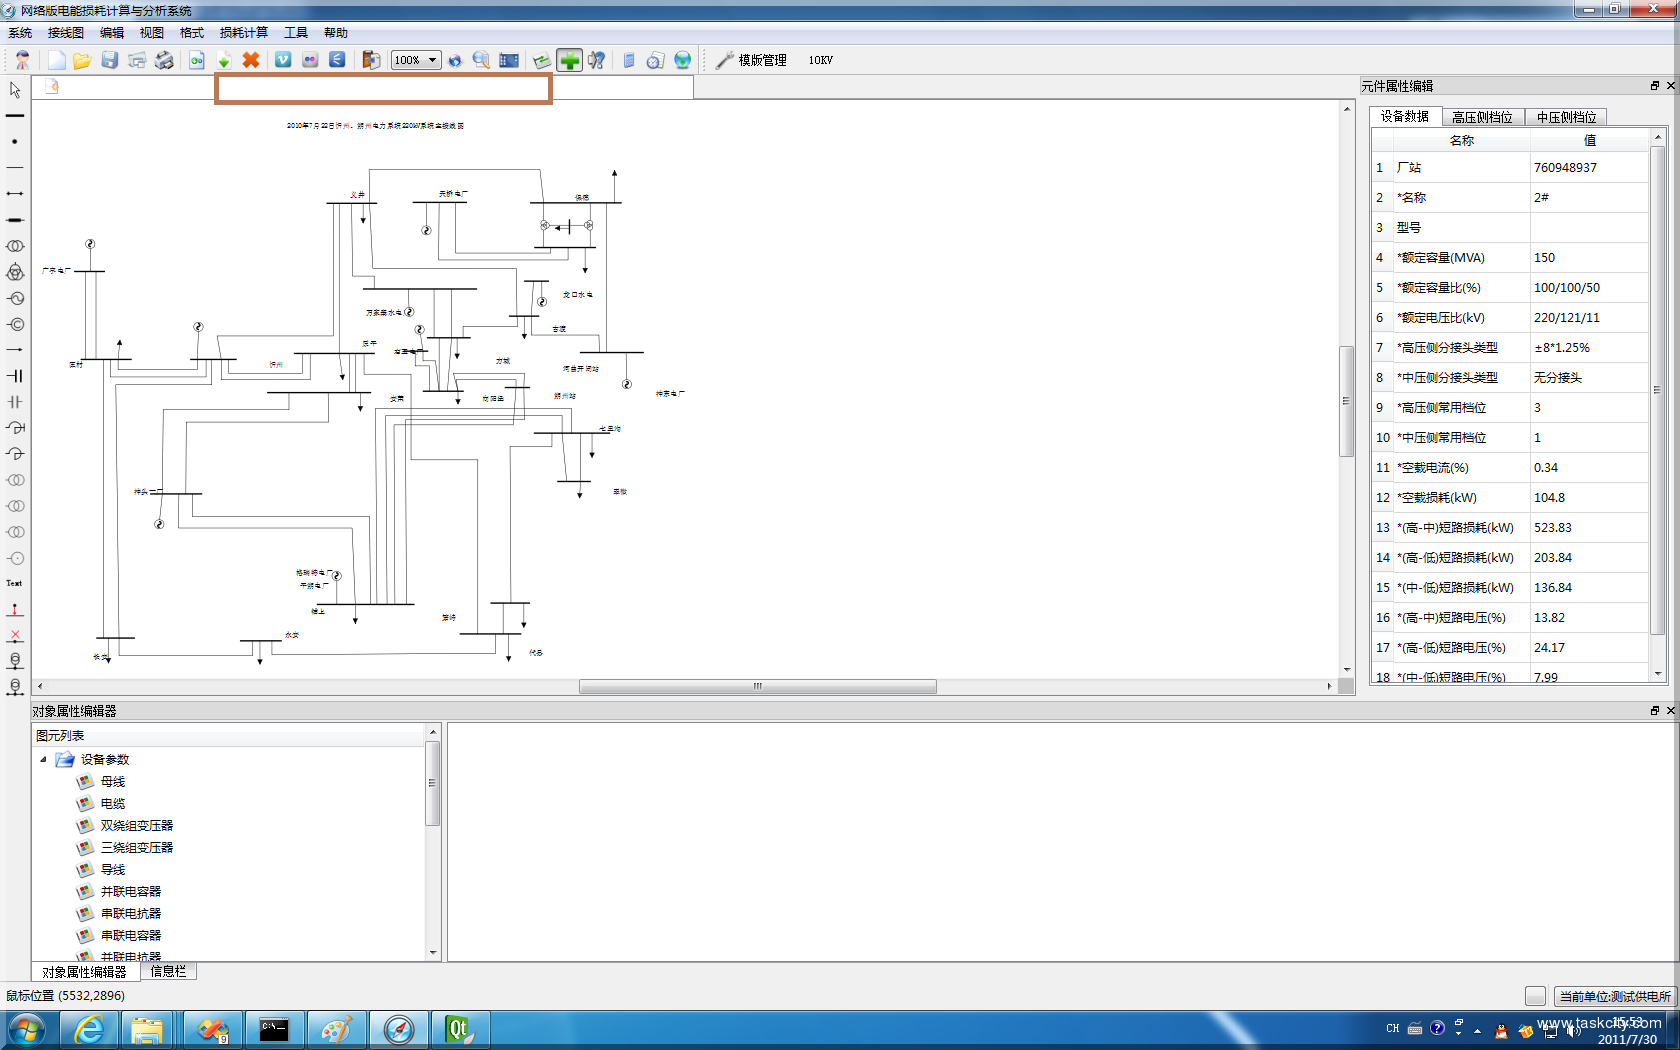1680x1050 pixels.
Task: Click the magnifier zoom icon
Action: coord(481,61)
